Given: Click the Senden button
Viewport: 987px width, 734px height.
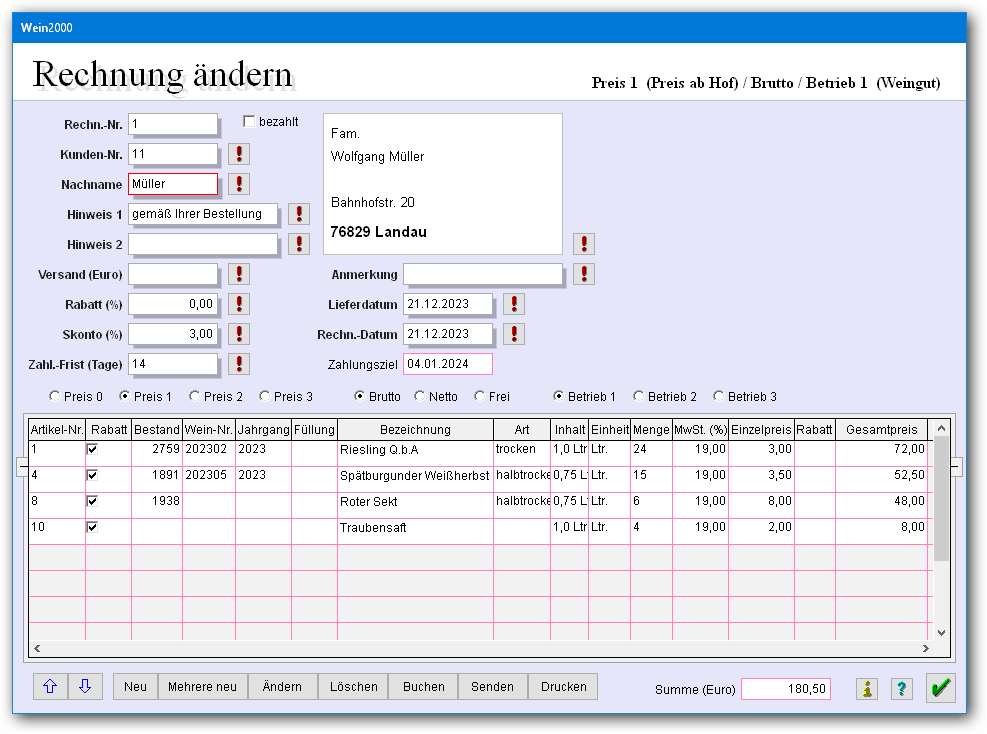Looking at the screenshot, I should 492,687.
